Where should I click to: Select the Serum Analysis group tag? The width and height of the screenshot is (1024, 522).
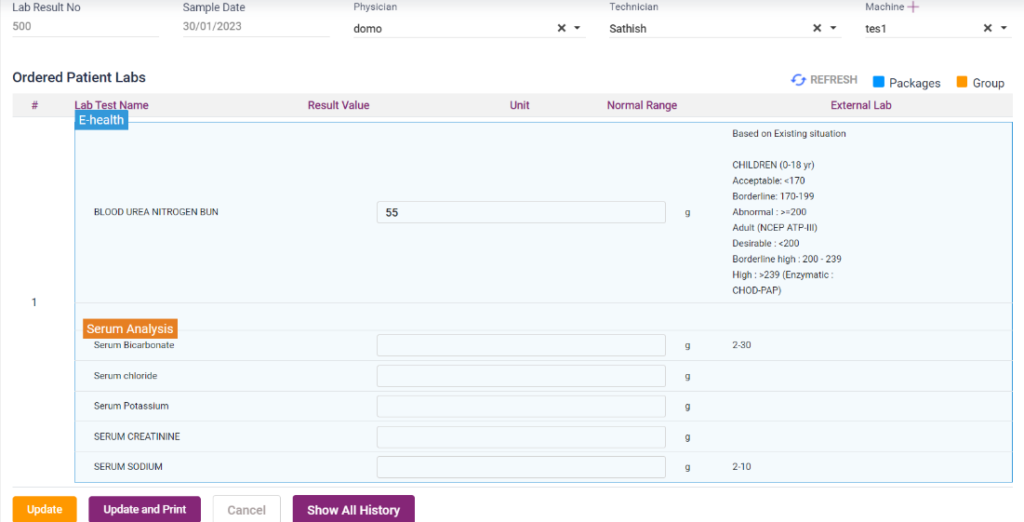tap(130, 329)
